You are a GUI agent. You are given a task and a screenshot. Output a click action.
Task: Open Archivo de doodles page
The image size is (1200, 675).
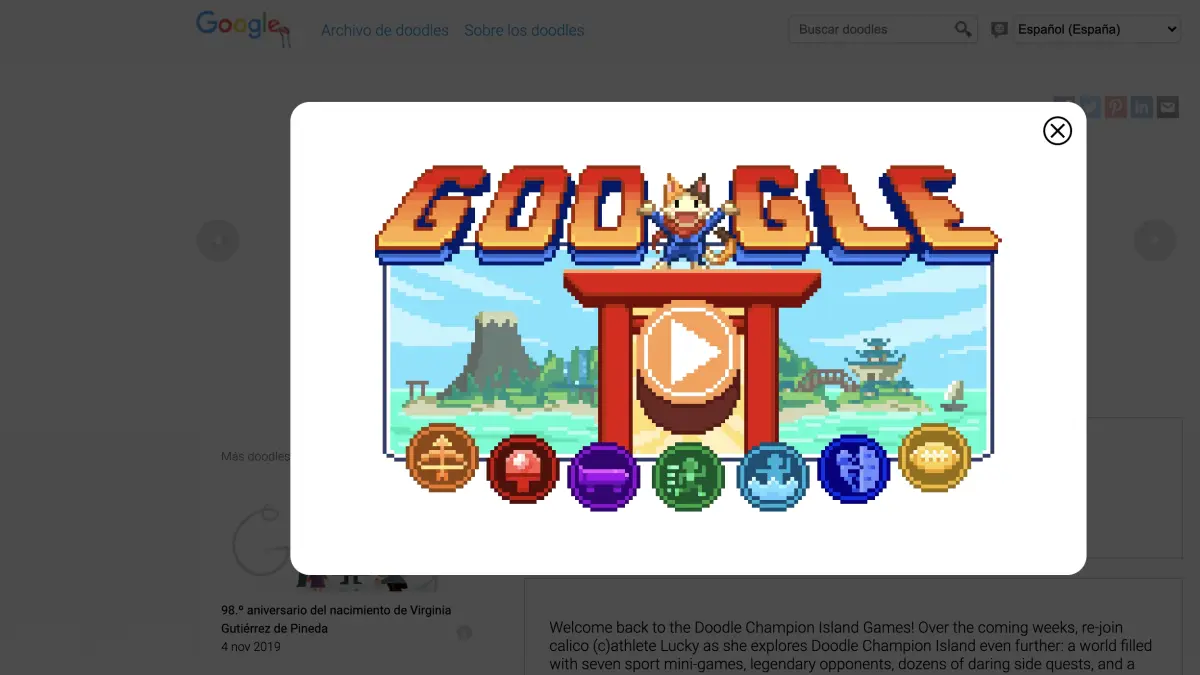[x=385, y=30]
